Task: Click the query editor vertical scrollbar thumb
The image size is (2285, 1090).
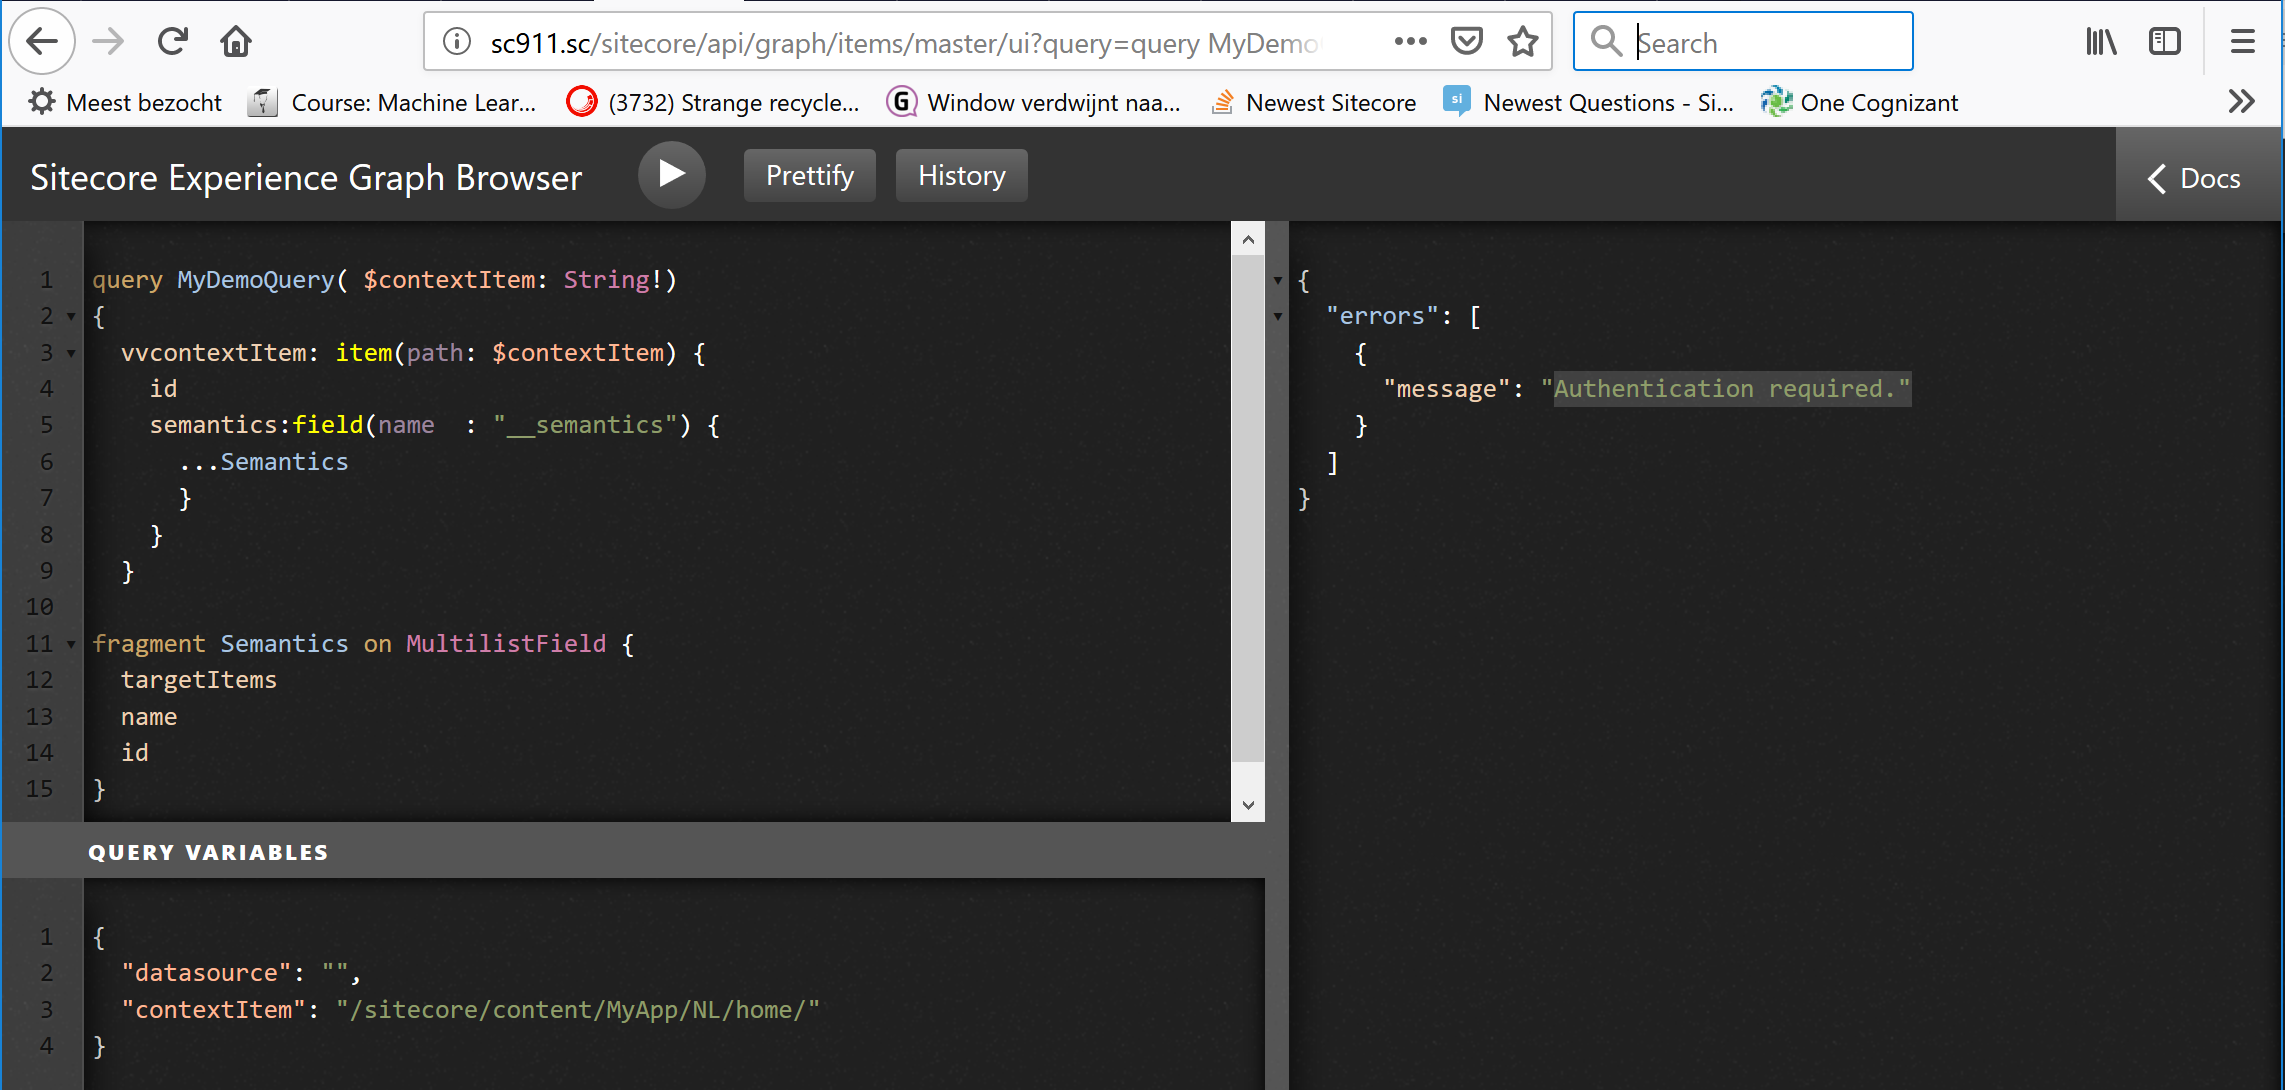Action: click(x=1248, y=508)
